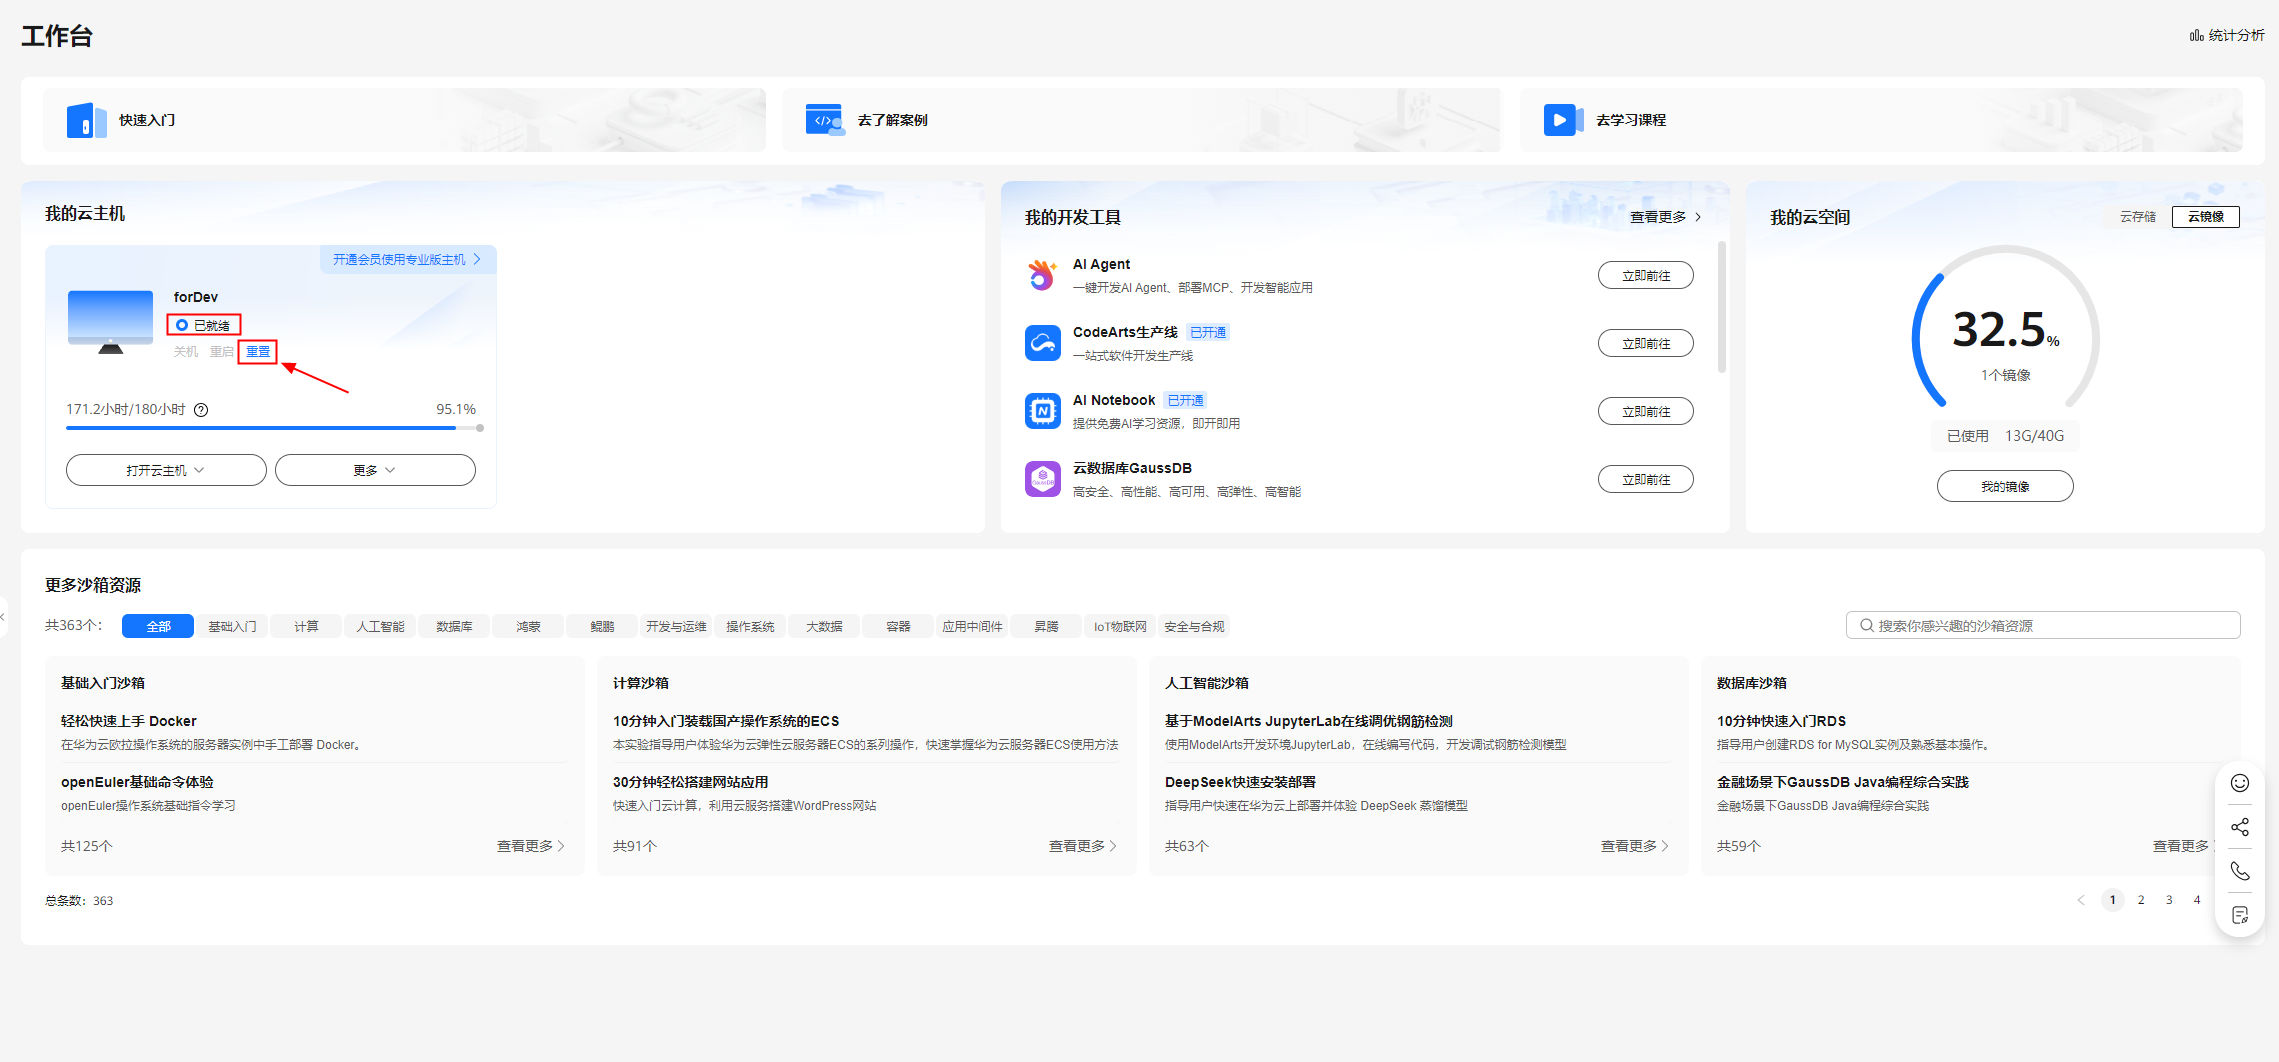Click the 我的镜像 button
Image resolution: width=2279 pixels, height=1062 pixels.
[2005, 486]
